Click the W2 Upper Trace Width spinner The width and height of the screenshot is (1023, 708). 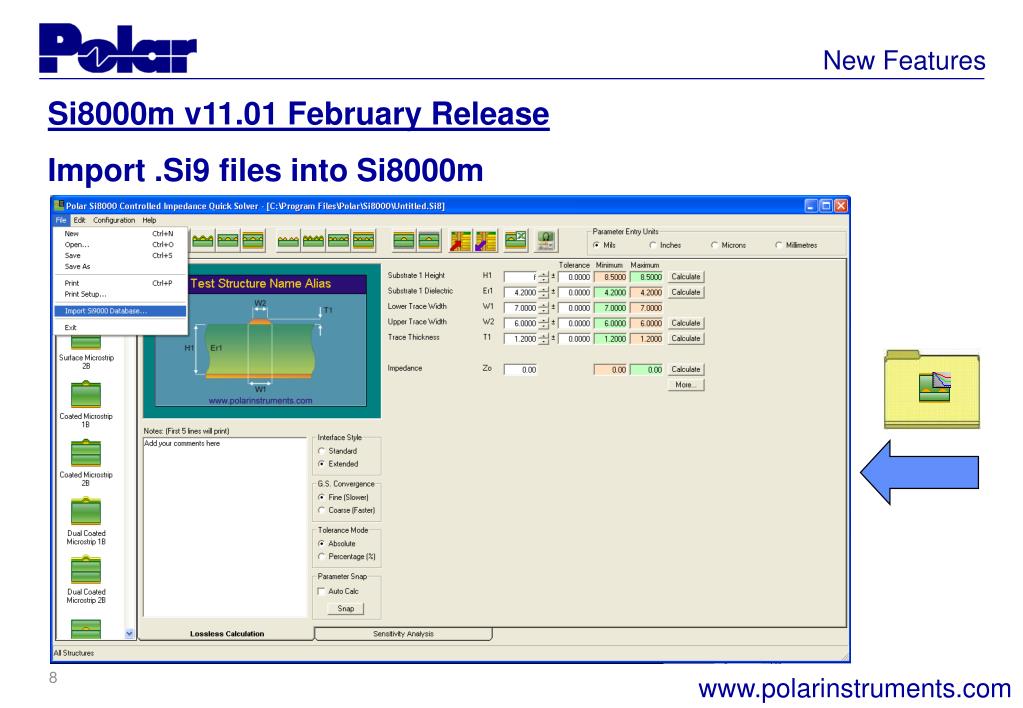point(543,324)
